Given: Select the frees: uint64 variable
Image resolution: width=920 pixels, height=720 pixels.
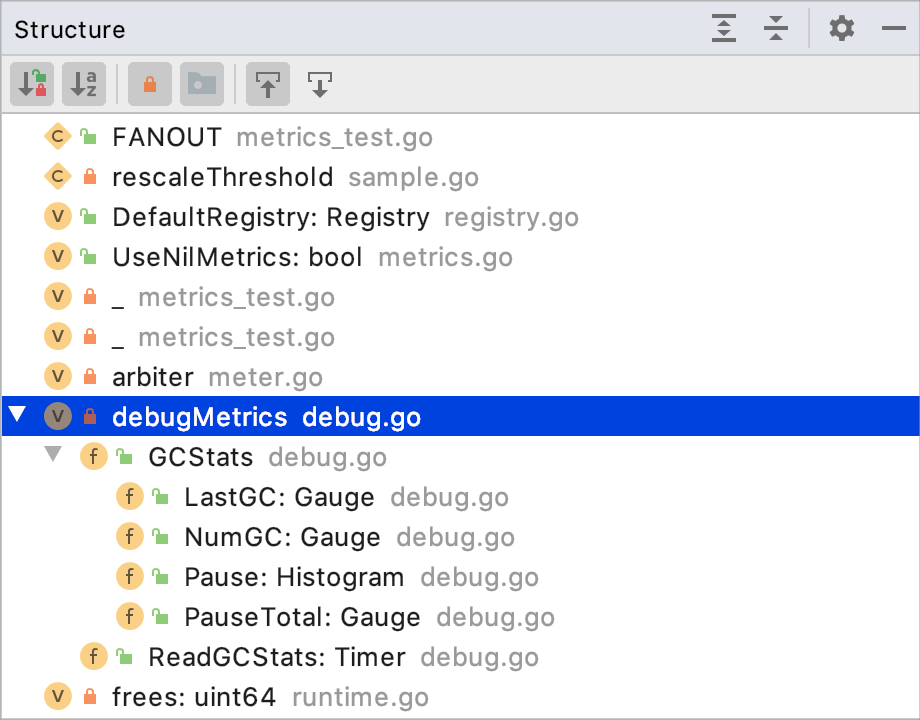Looking at the screenshot, I should tap(182, 697).
